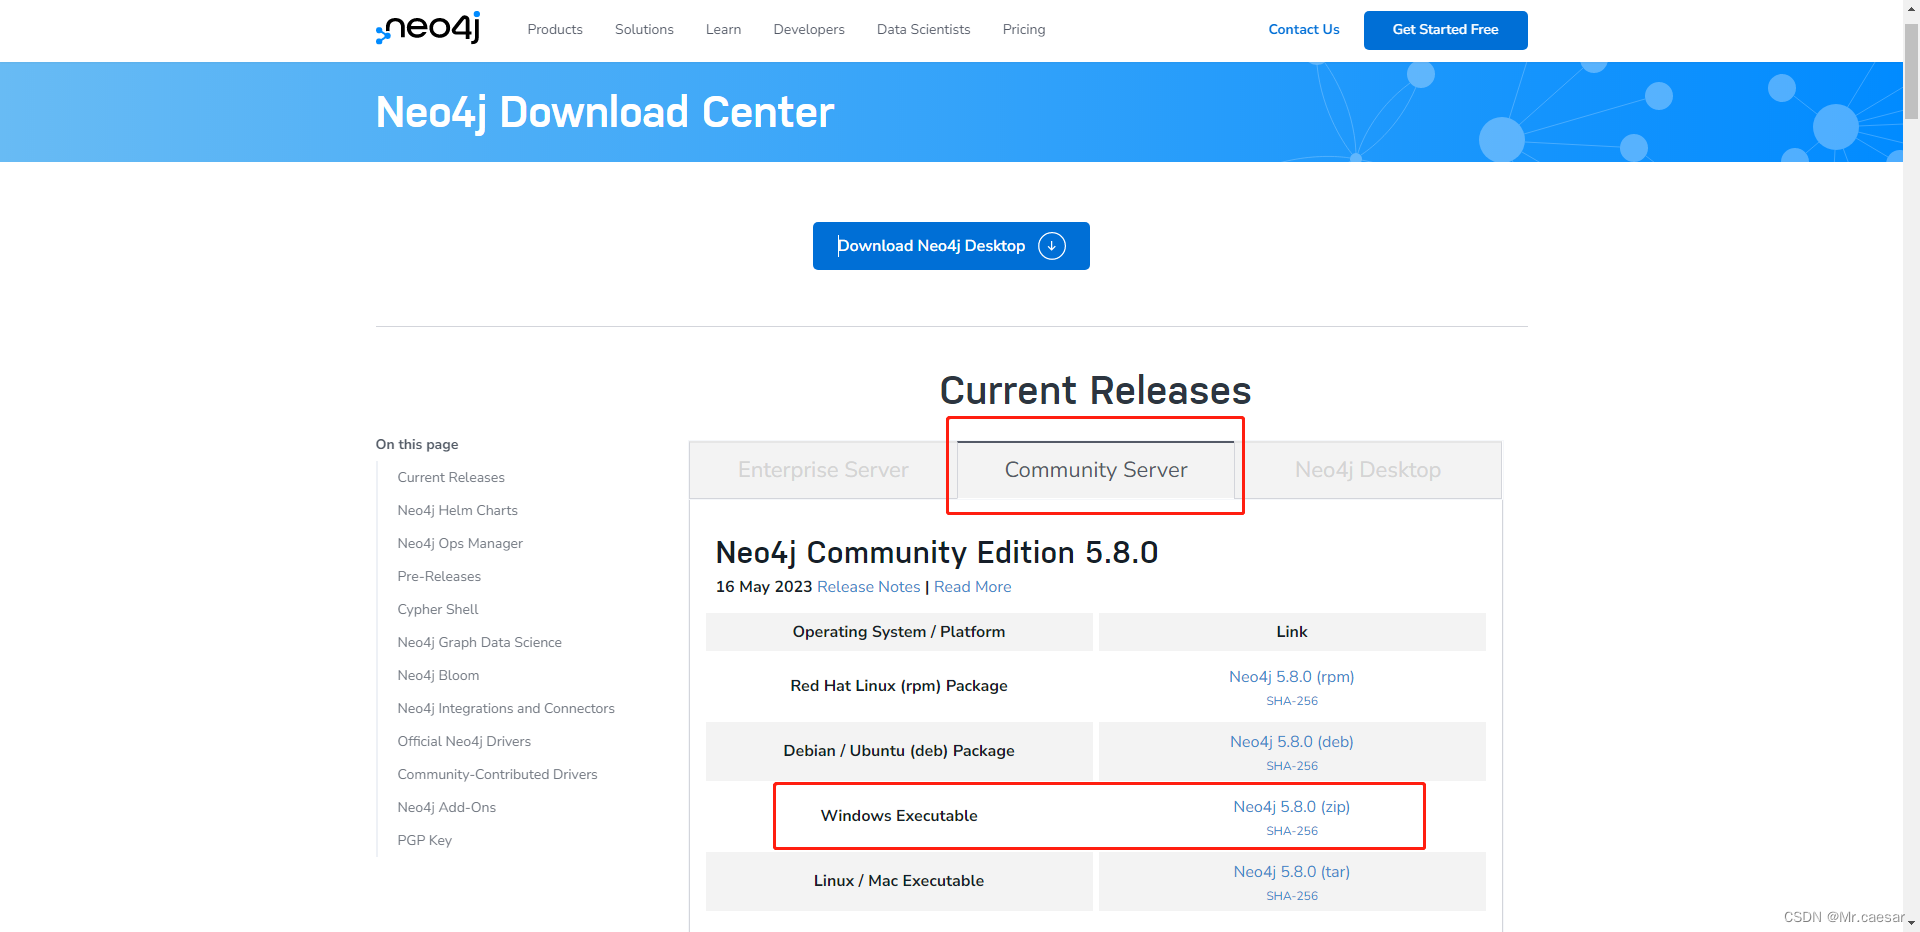The image size is (1920, 932).
Task: Click the 'Neo4j Download Center' title
Action: coord(604,112)
